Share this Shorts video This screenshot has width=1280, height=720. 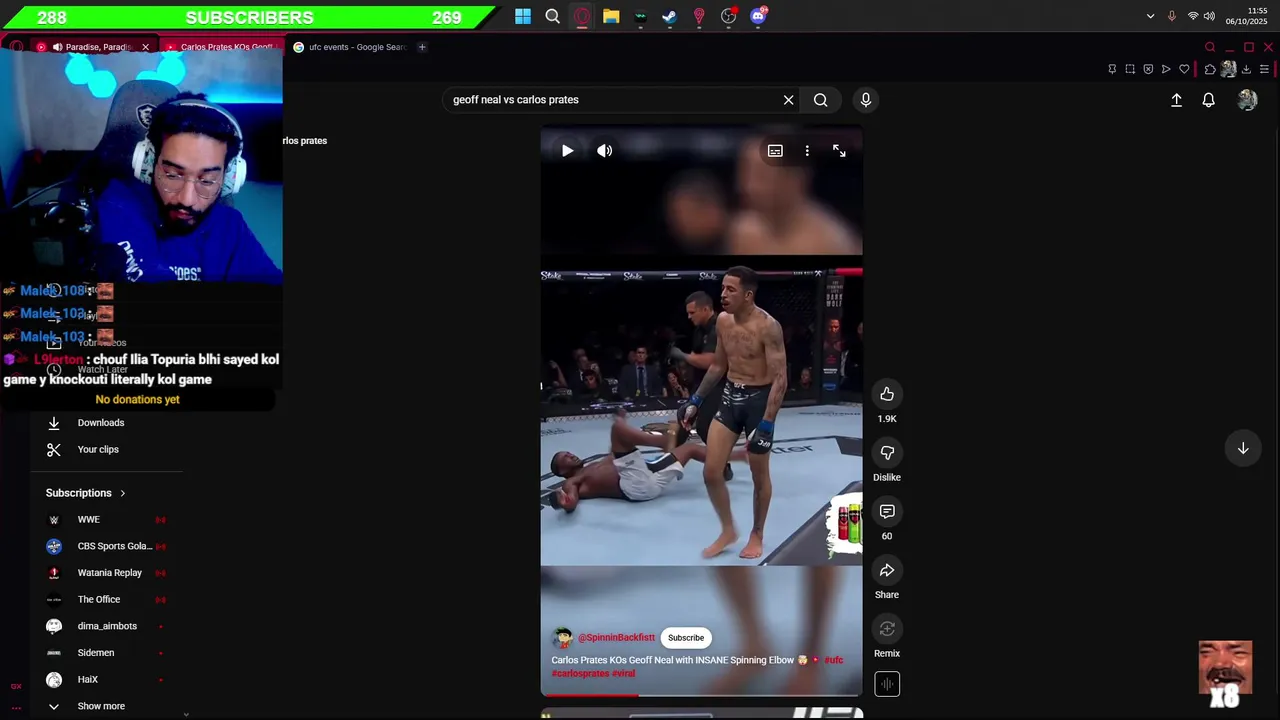click(887, 570)
